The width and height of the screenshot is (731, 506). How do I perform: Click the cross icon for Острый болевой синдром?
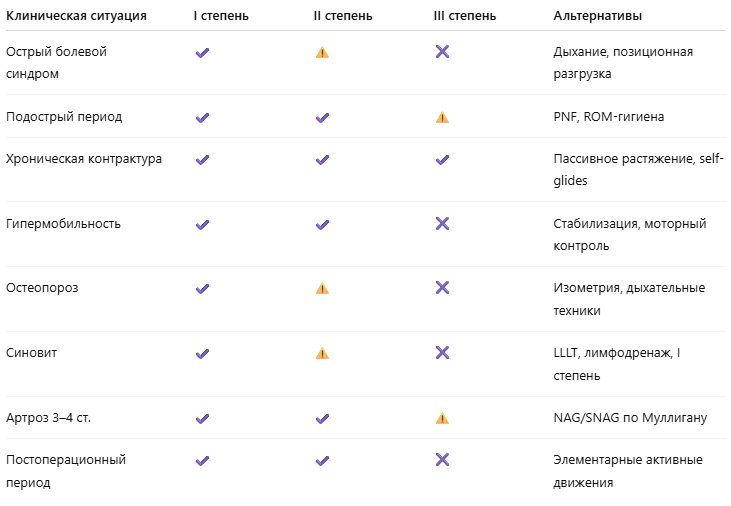click(442, 51)
